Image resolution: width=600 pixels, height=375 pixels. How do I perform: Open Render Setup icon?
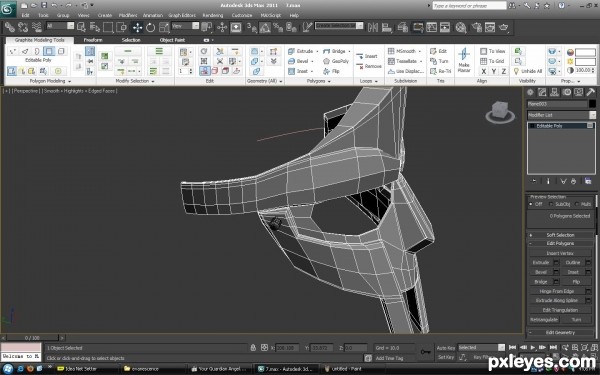point(476,27)
